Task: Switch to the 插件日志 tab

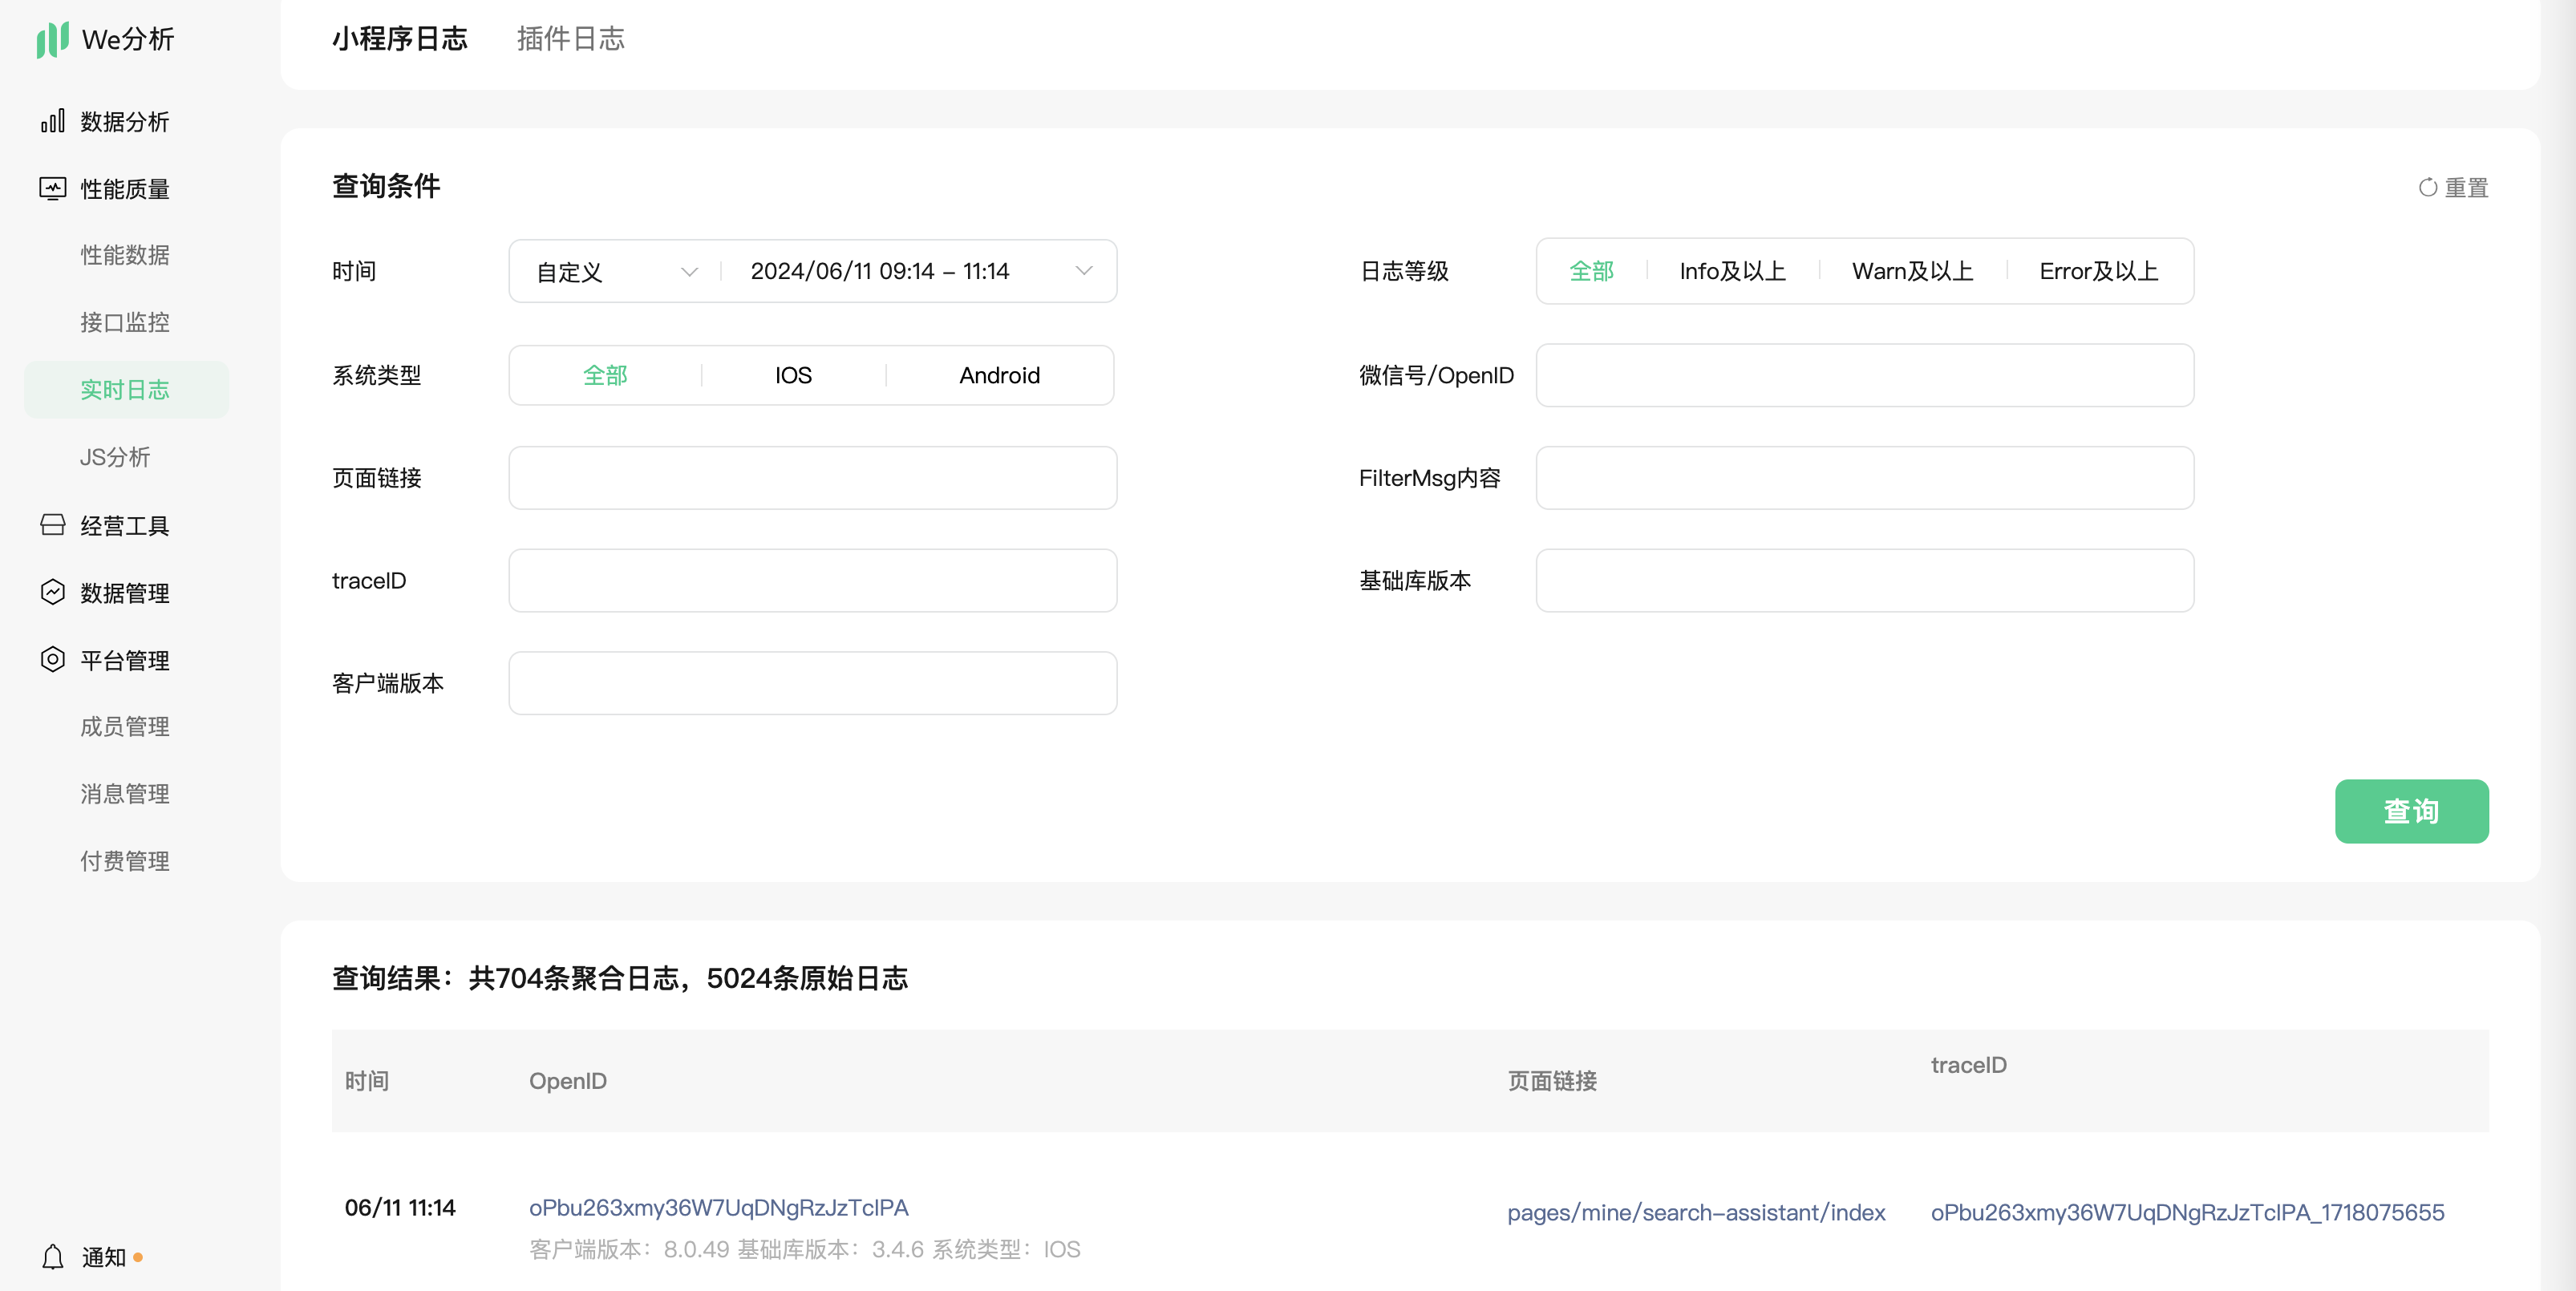Action: click(x=570, y=39)
